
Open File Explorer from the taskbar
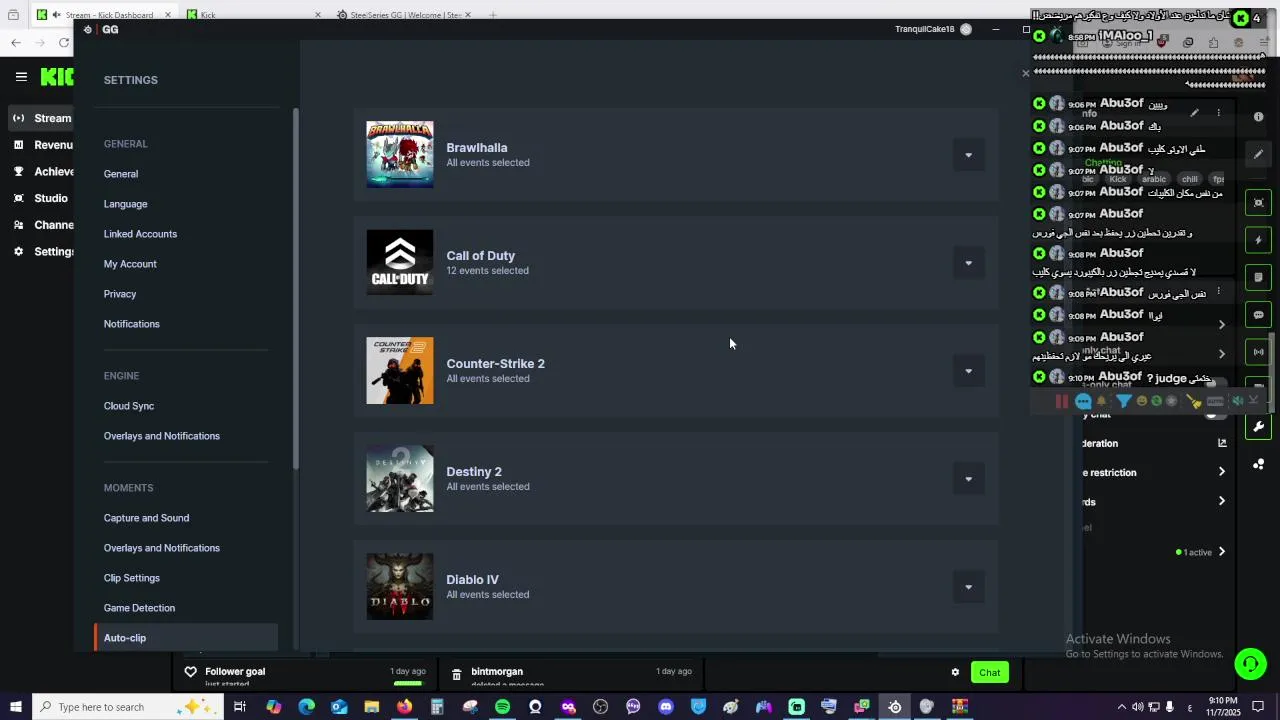point(371,707)
